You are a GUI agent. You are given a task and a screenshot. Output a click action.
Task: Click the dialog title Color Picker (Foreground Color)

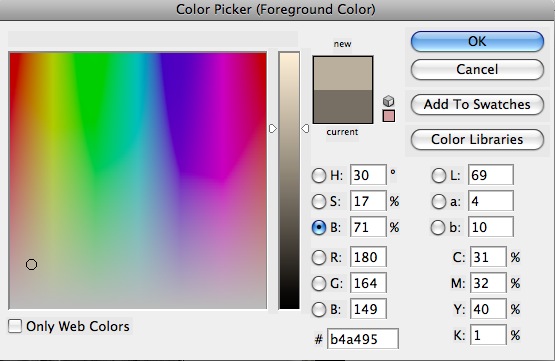pyautogui.click(x=276, y=10)
